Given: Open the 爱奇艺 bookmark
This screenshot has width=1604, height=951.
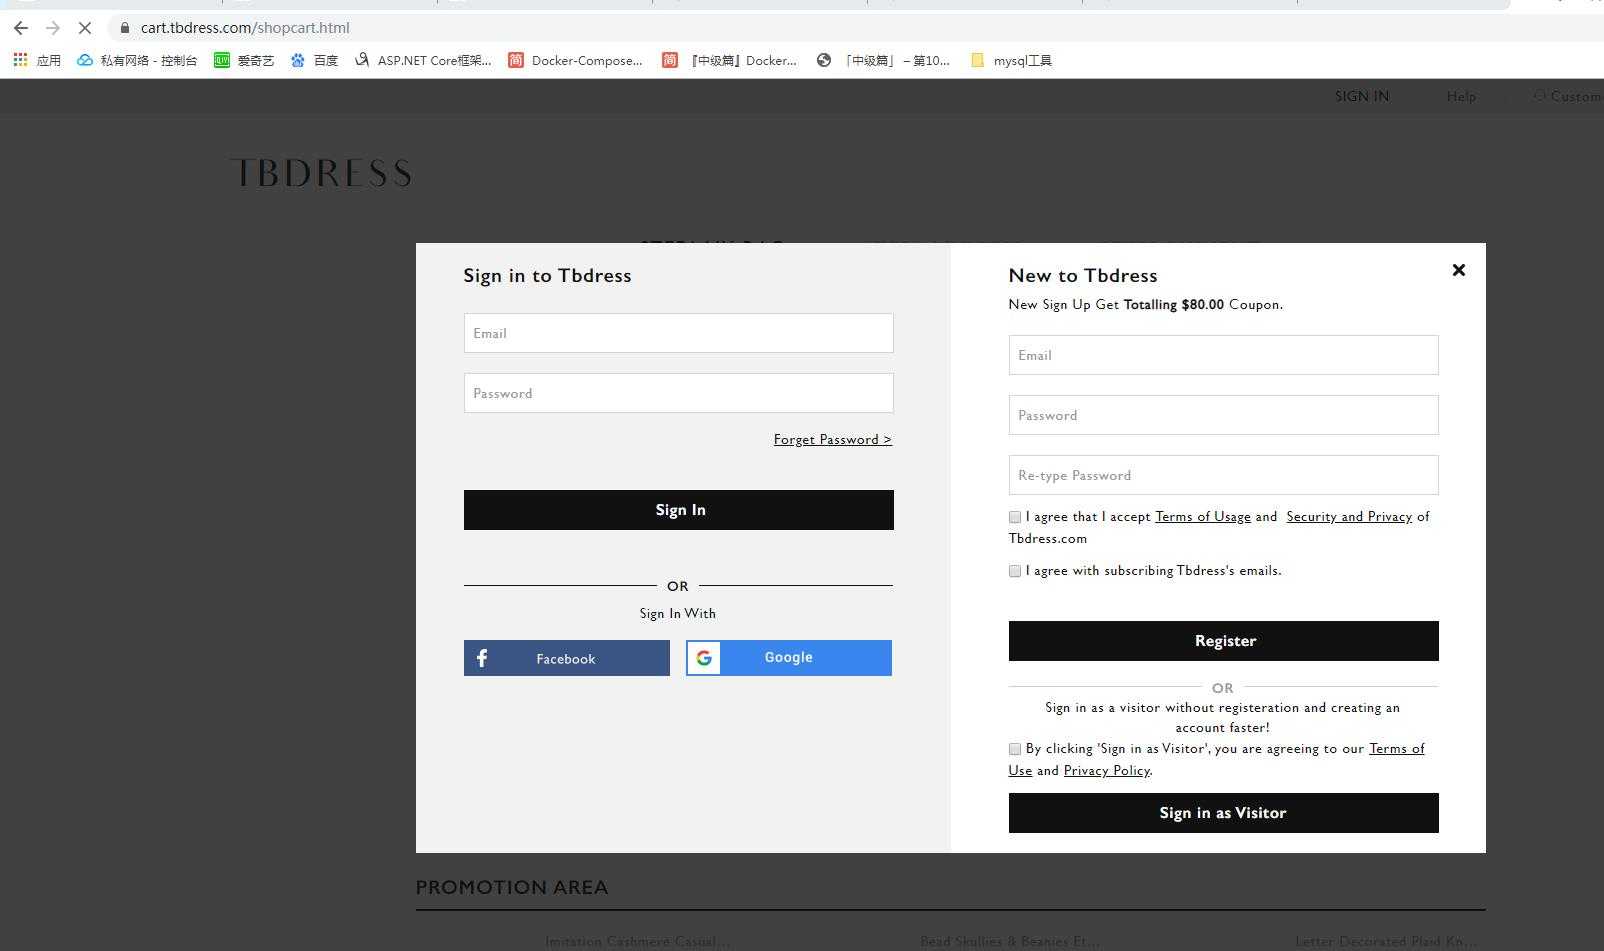Looking at the screenshot, I should click(x=244, y=60).
